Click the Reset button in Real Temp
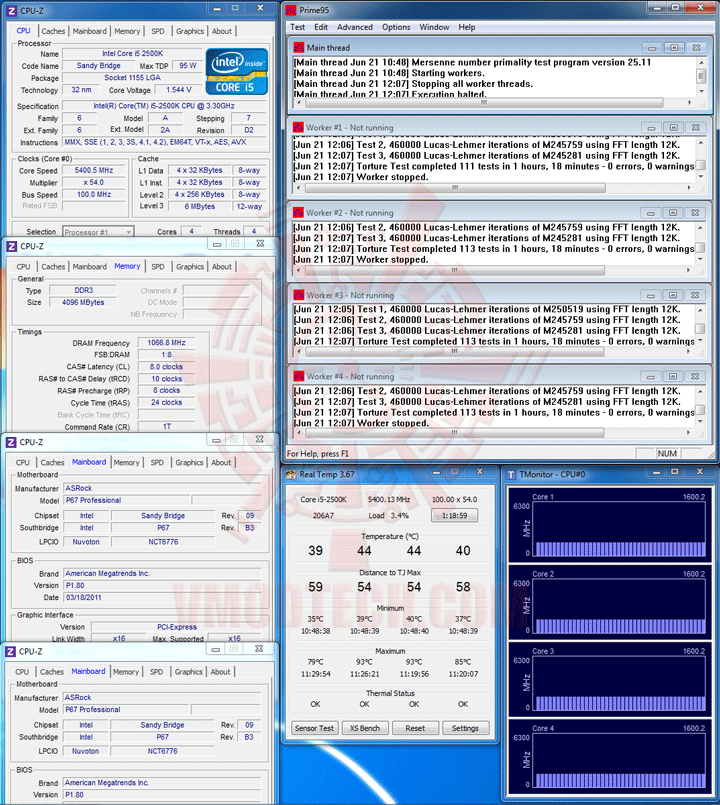720x805 pixels. coord(415,728)
